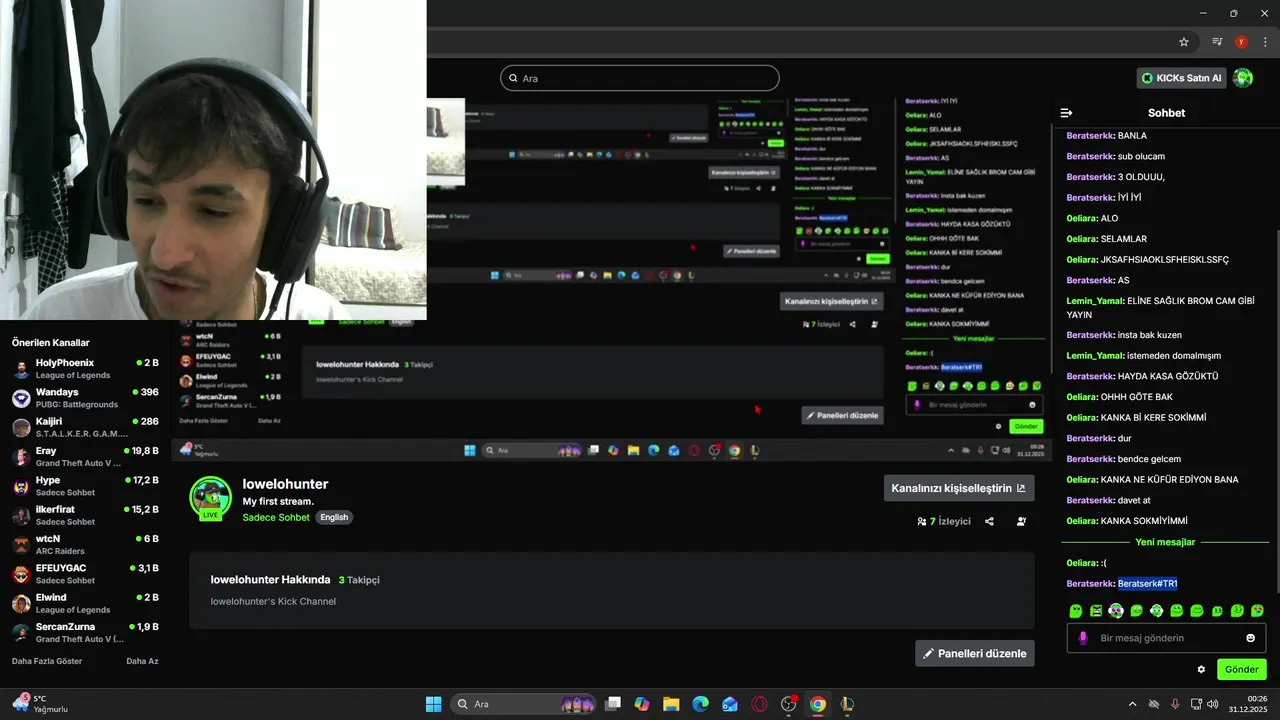Click the Kick search field 'Ara'
Screen dimensions: 1280x720
coord(640,78)
